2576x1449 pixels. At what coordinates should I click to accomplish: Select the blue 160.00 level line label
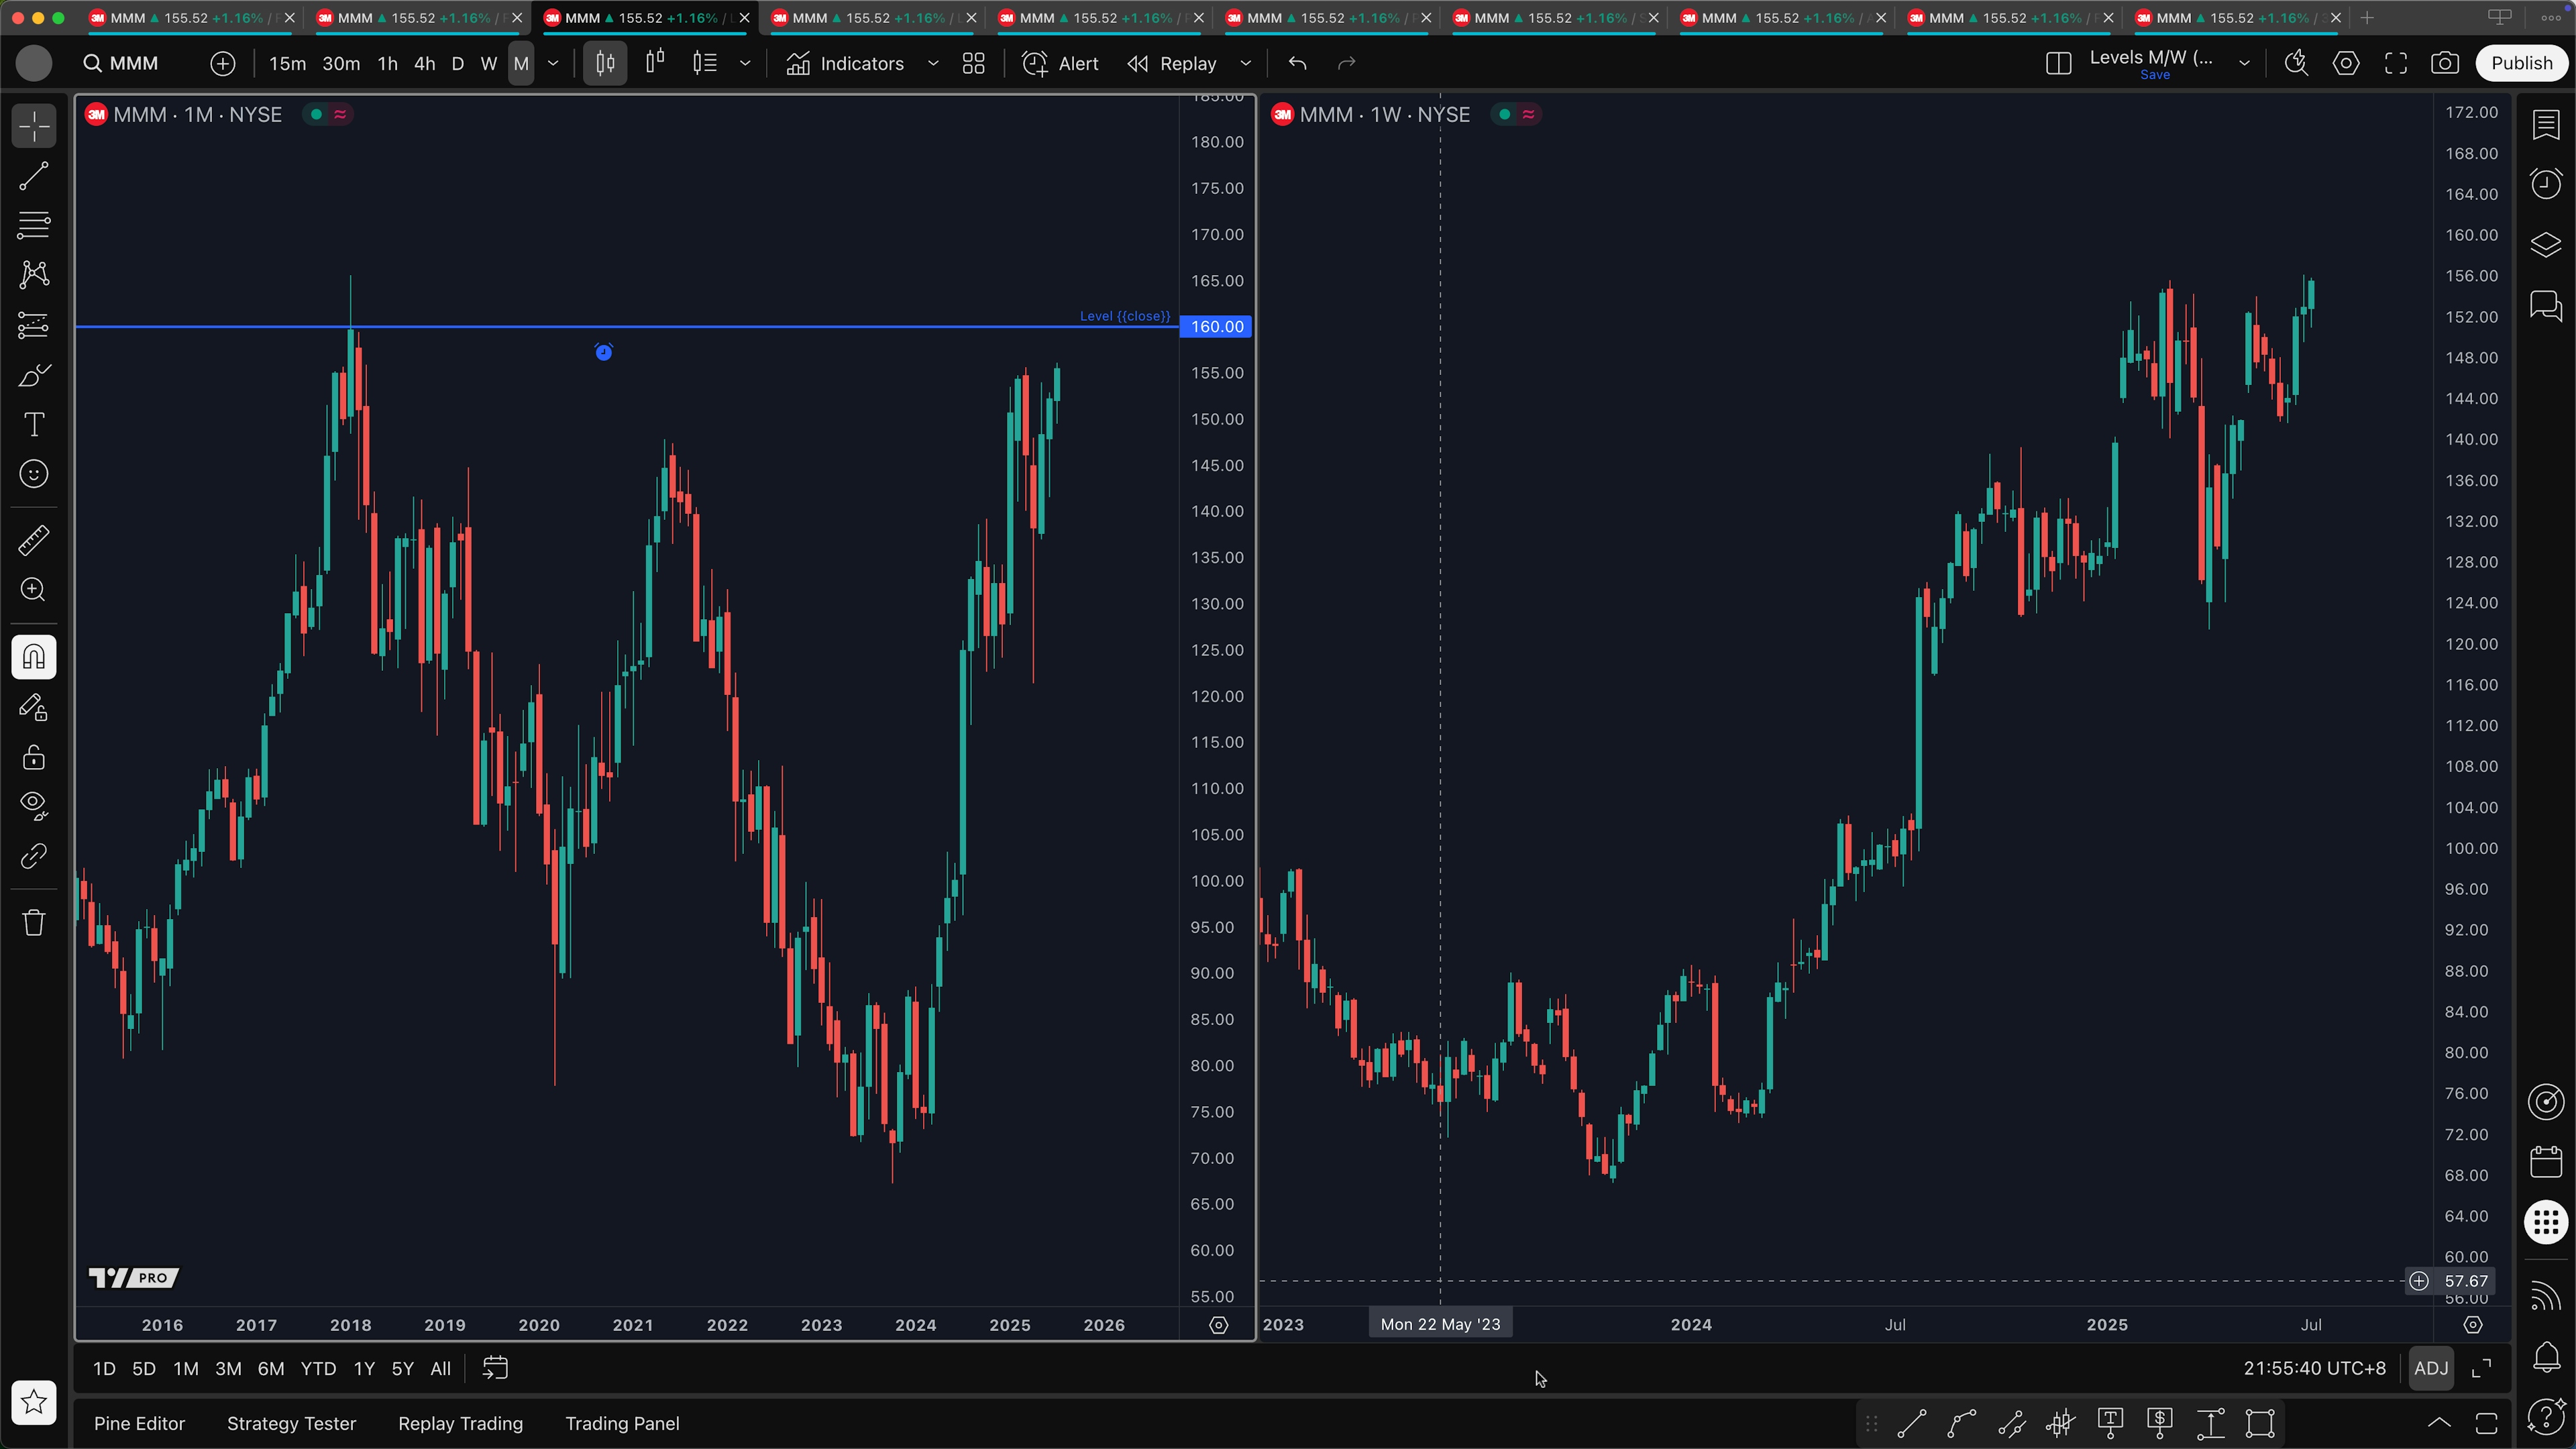click(x=1216, y=327)
